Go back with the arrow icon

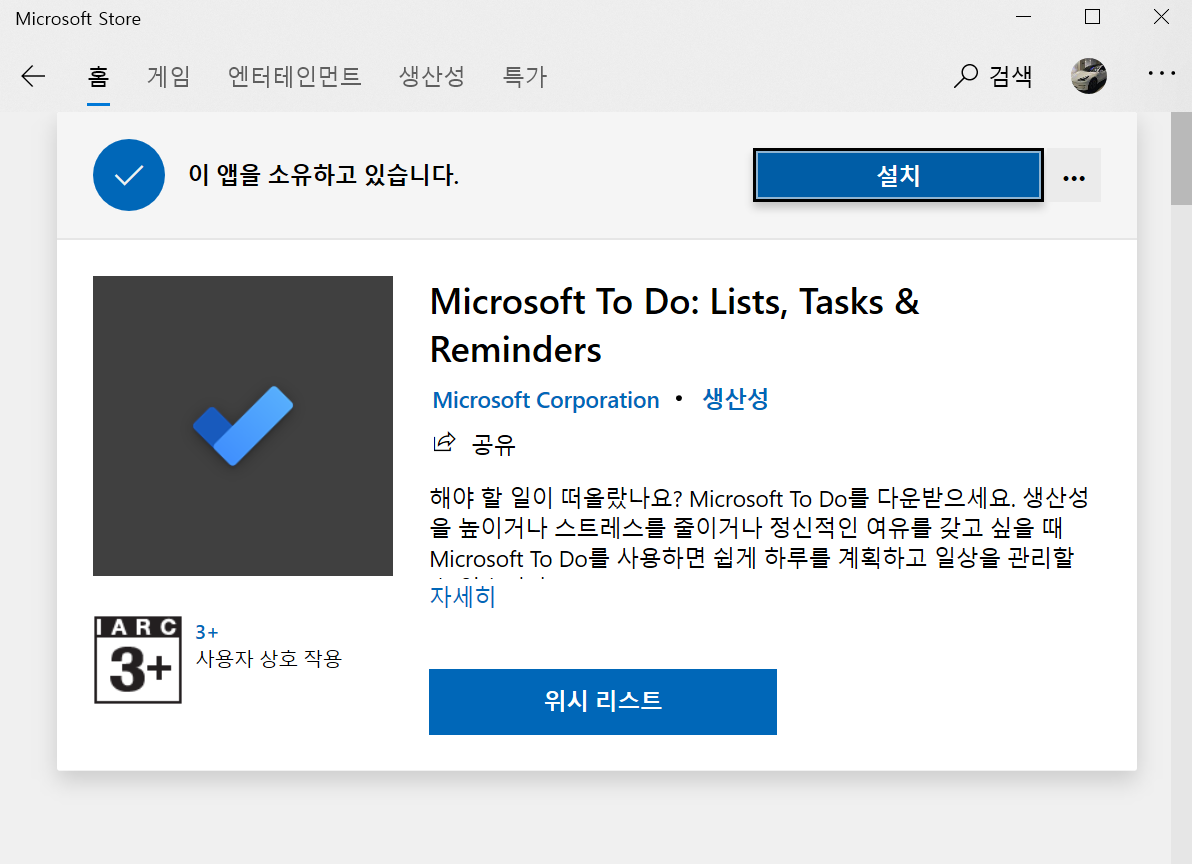[33, 76]
